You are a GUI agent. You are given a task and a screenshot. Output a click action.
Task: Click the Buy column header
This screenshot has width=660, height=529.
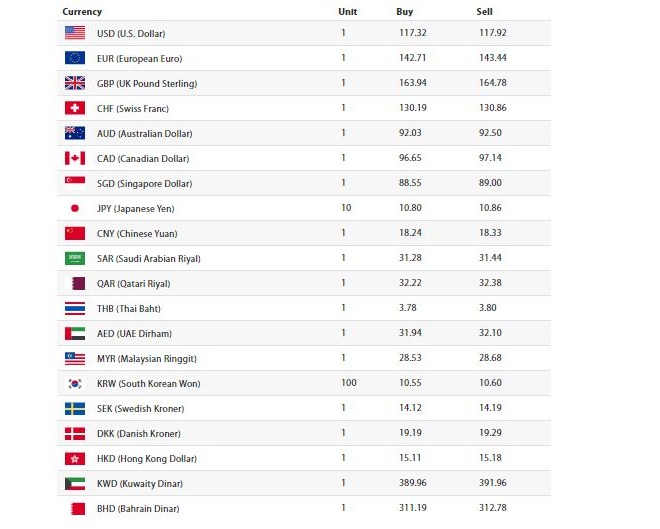coord(405,12)
